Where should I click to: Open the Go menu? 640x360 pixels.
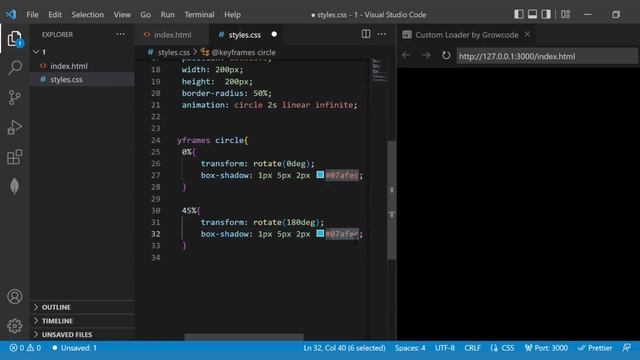tap(145, 15)
